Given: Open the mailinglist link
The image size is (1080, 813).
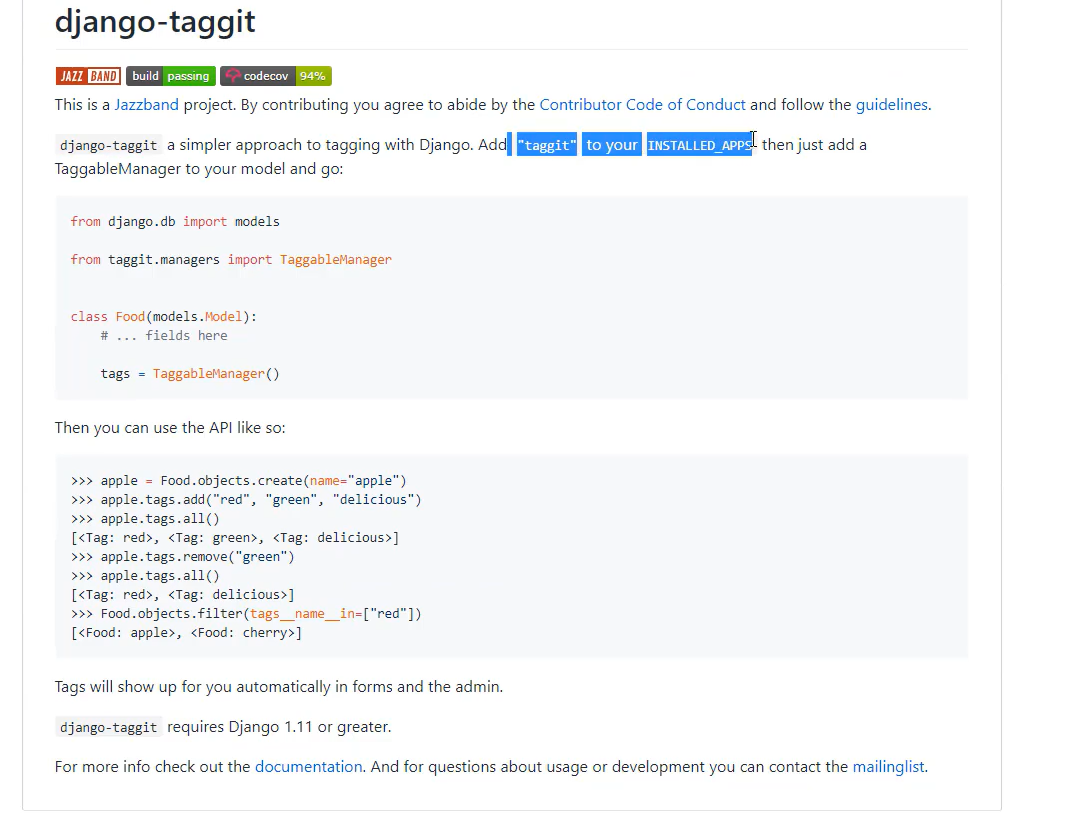Looking at the screenshot, I should point(889,767).
